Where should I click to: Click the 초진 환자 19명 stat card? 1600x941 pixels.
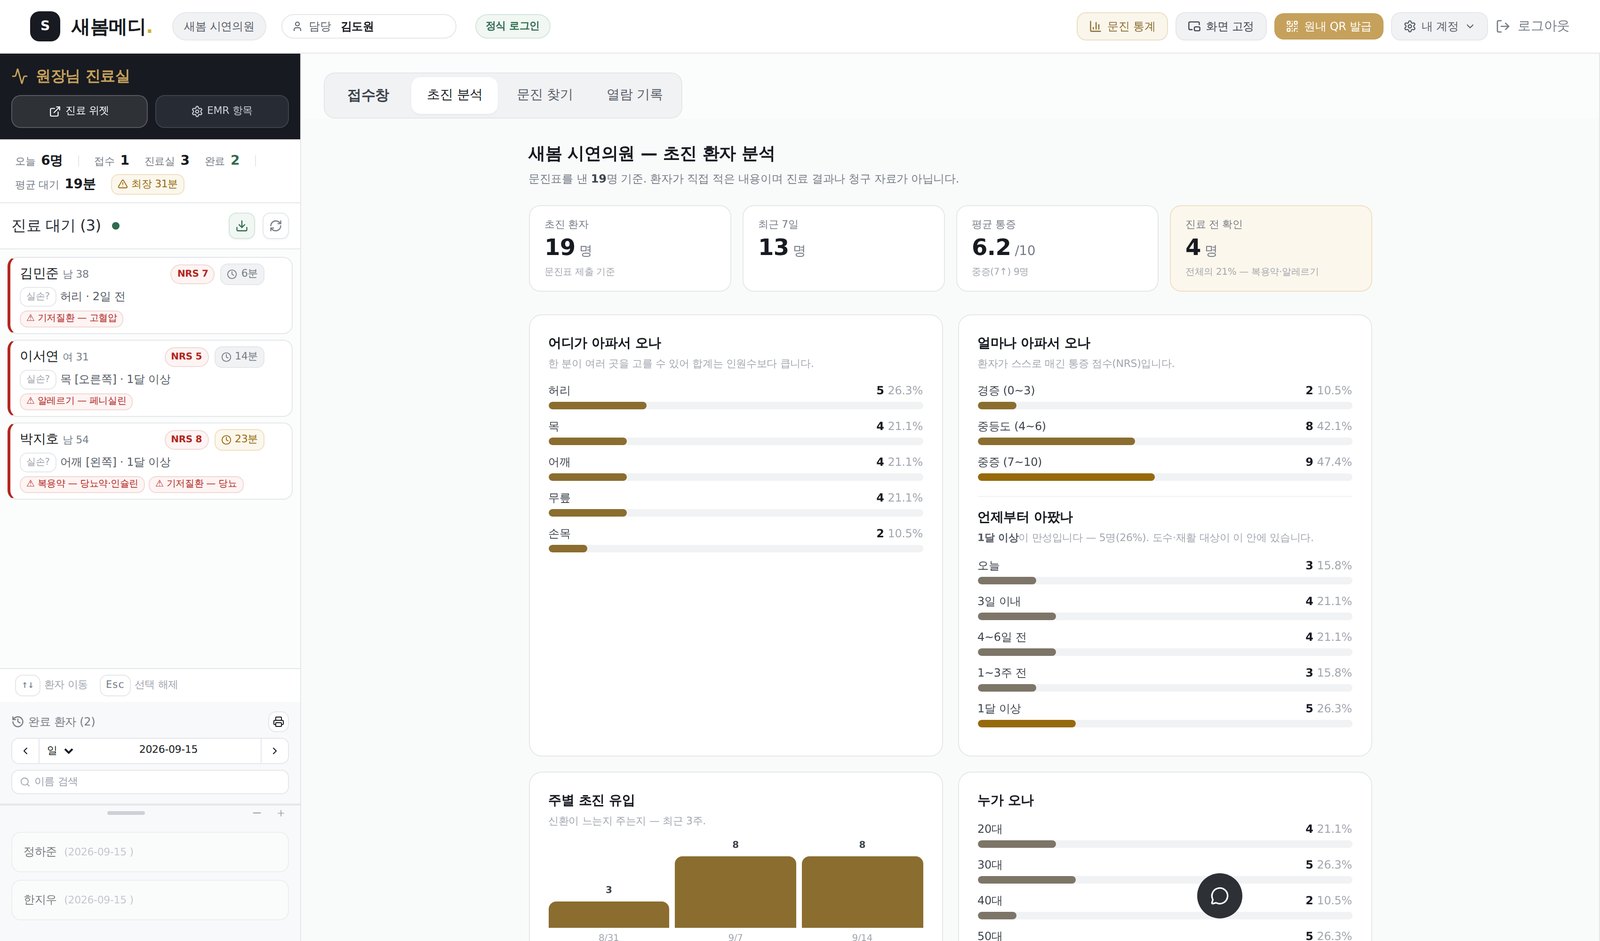coord(630,249)
